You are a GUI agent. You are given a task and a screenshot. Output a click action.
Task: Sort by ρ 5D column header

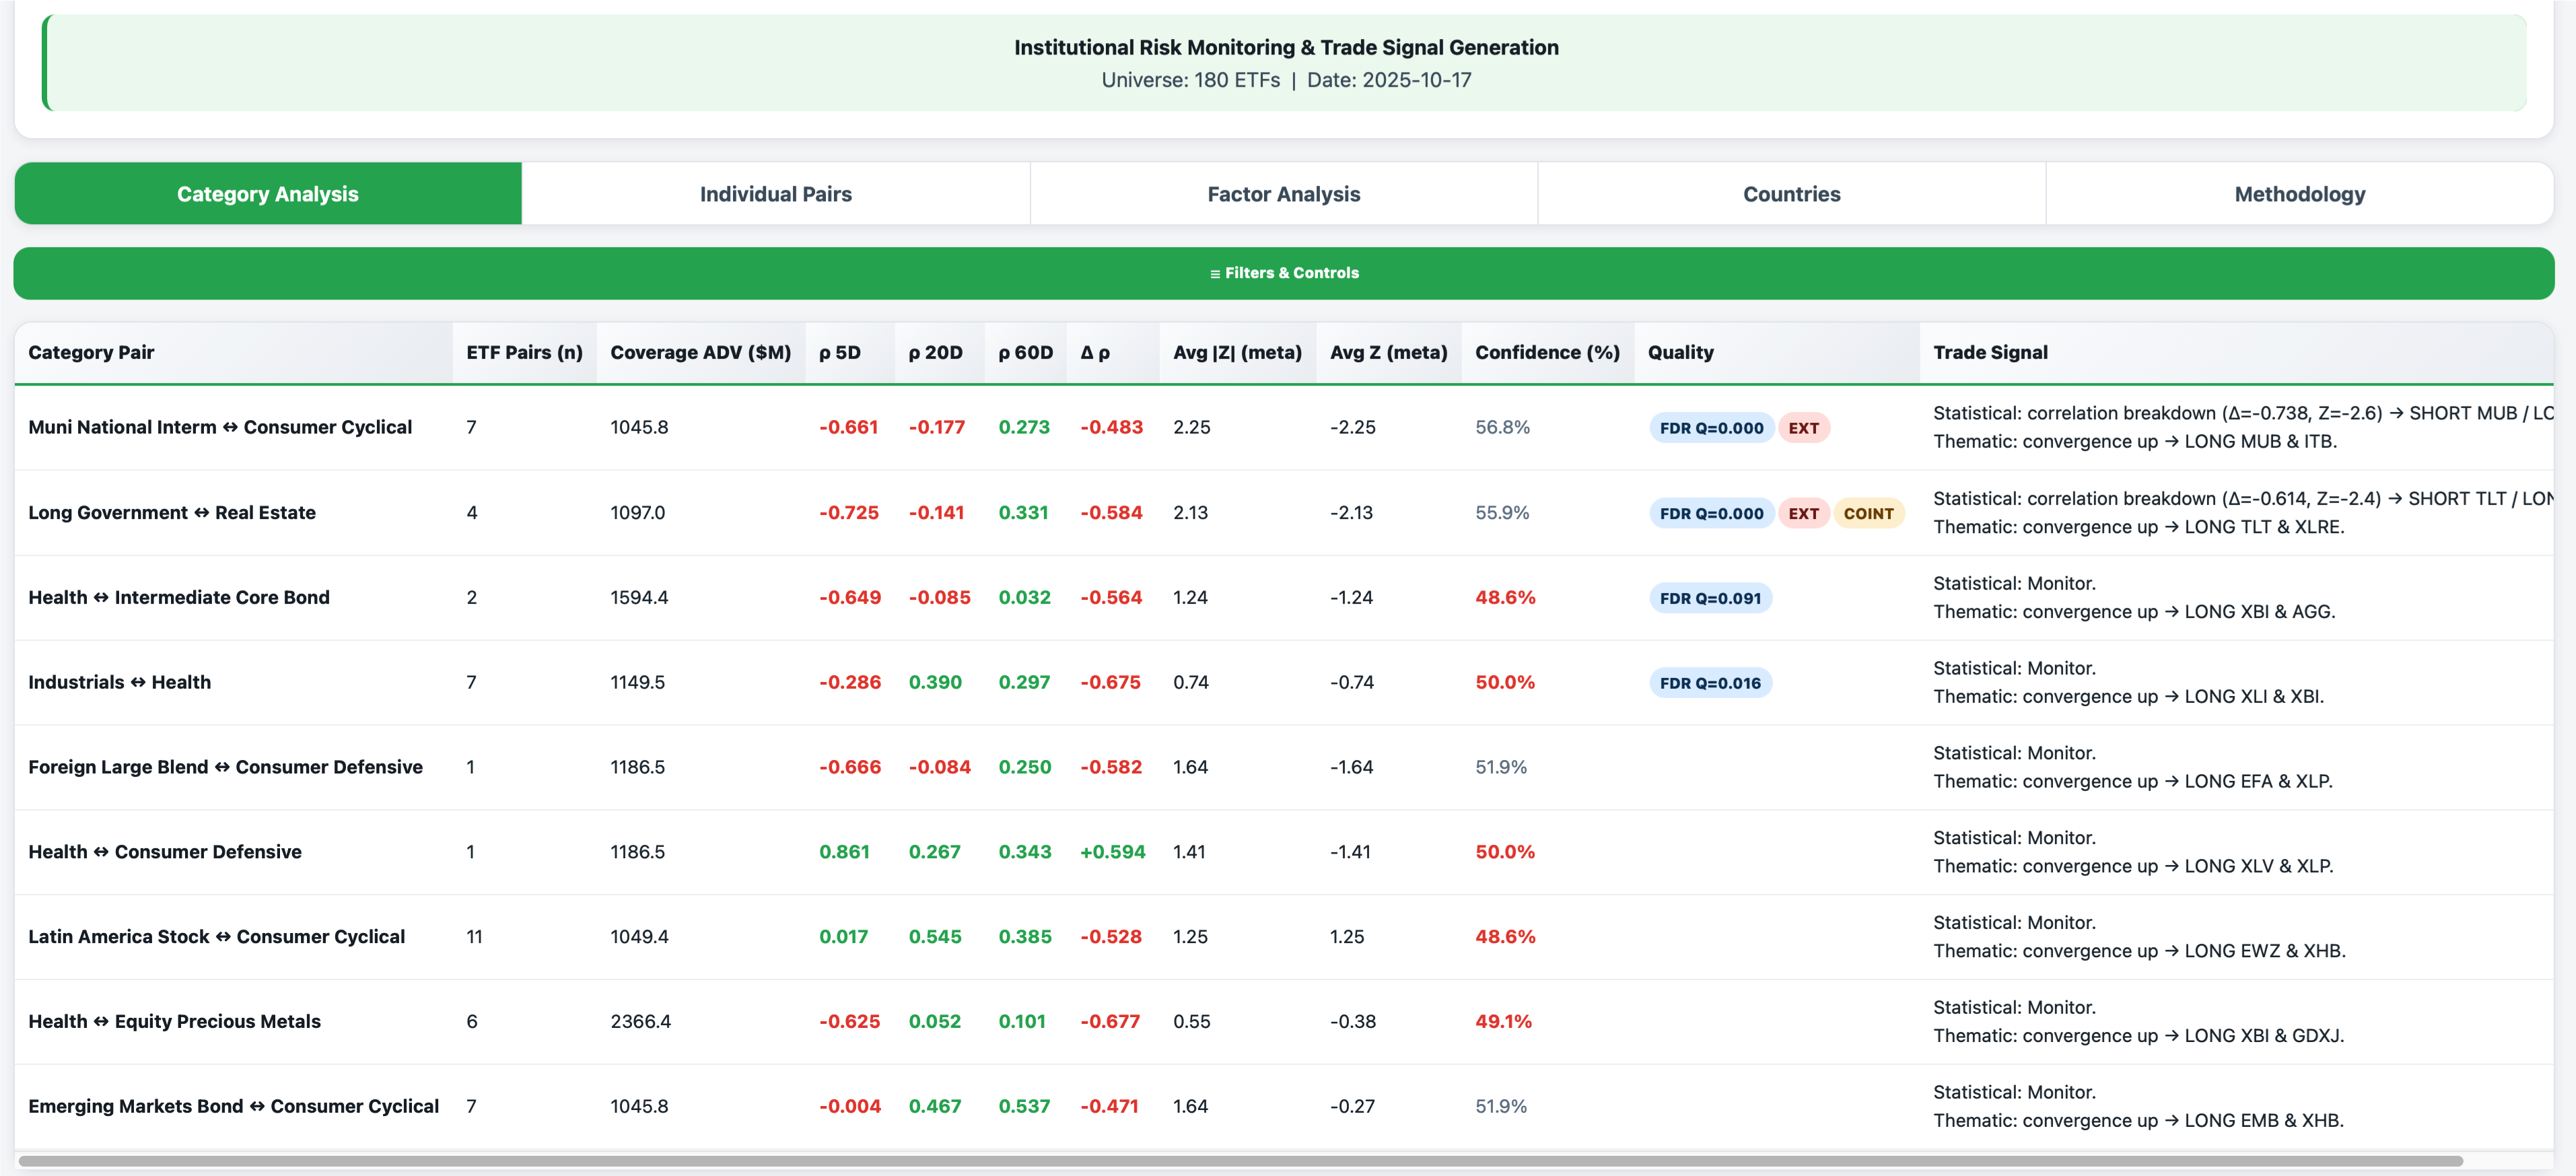[839, 352]
